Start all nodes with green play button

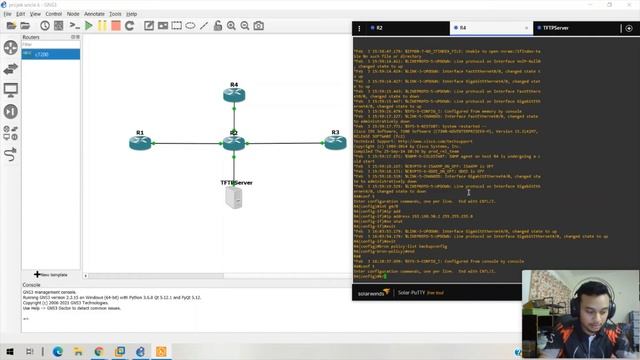click(x=89, y=26)
